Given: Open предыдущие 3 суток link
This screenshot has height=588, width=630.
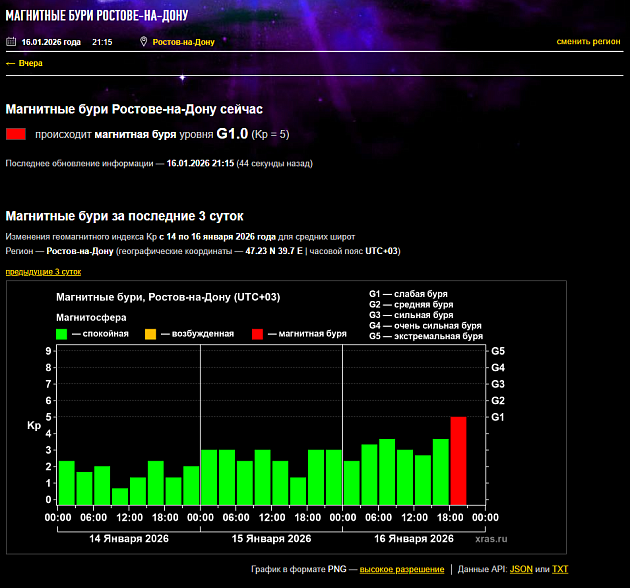Looking at the screenshot, I should point(43,272).
